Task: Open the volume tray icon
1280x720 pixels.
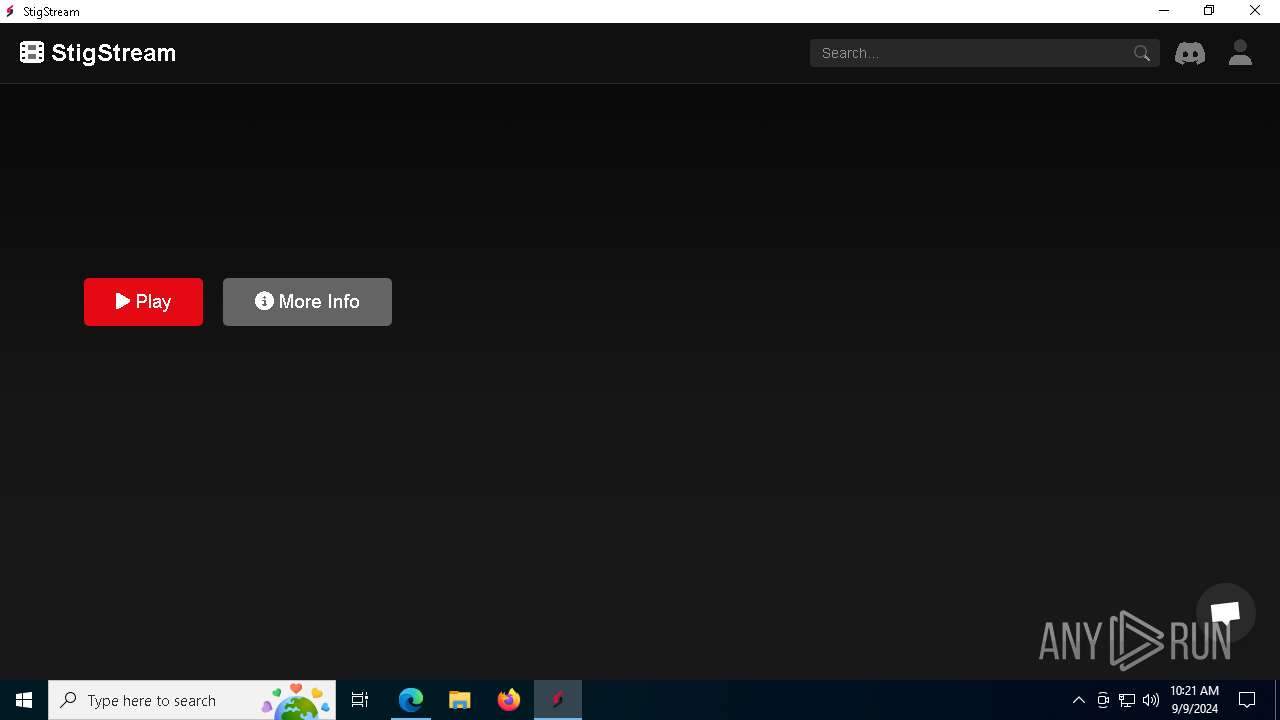Action: click(1151, 700)
